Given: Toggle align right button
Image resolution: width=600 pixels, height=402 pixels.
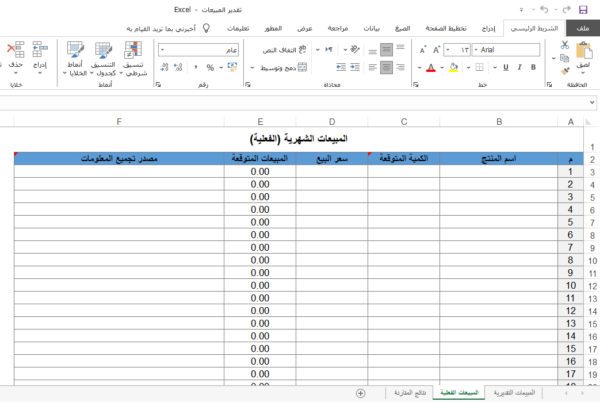Looking at the screenshot, I should [x=400, y=68].
